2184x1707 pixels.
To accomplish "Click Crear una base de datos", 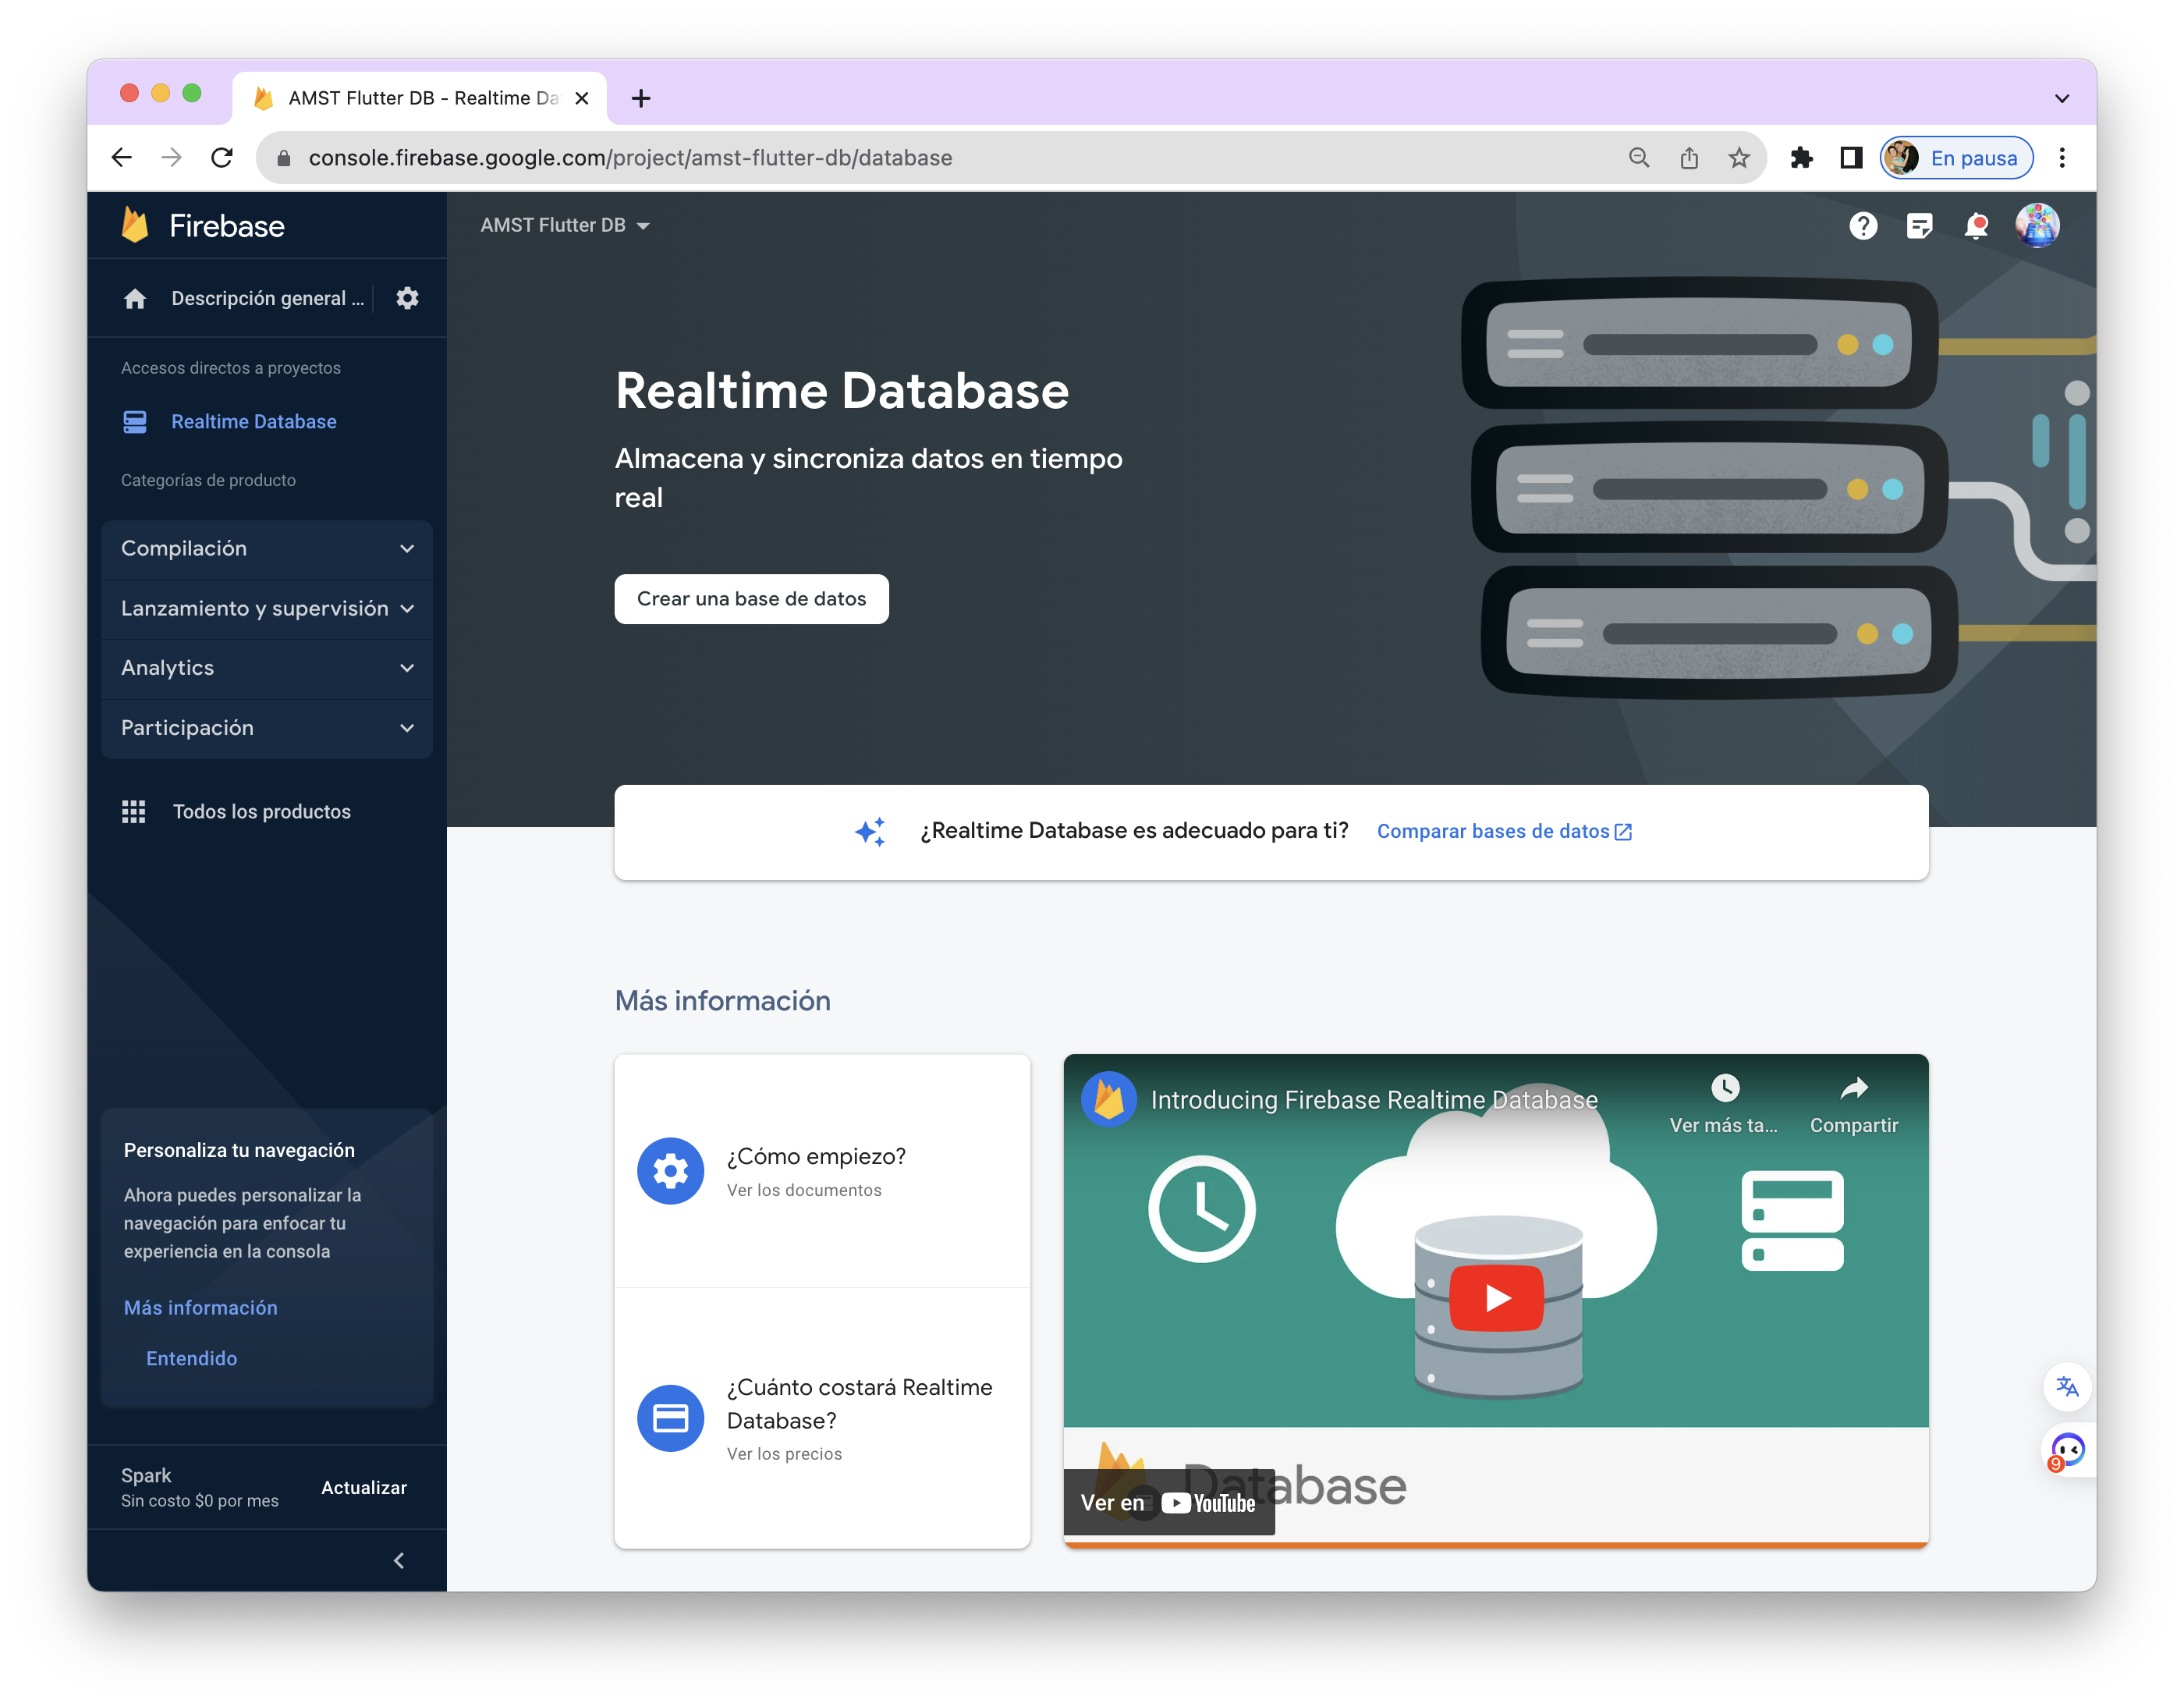I will point(751,599).
